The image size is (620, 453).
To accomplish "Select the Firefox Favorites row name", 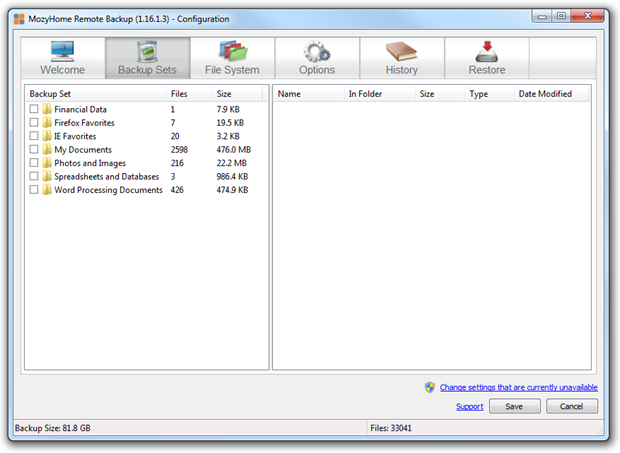I will tap(84, 123).
